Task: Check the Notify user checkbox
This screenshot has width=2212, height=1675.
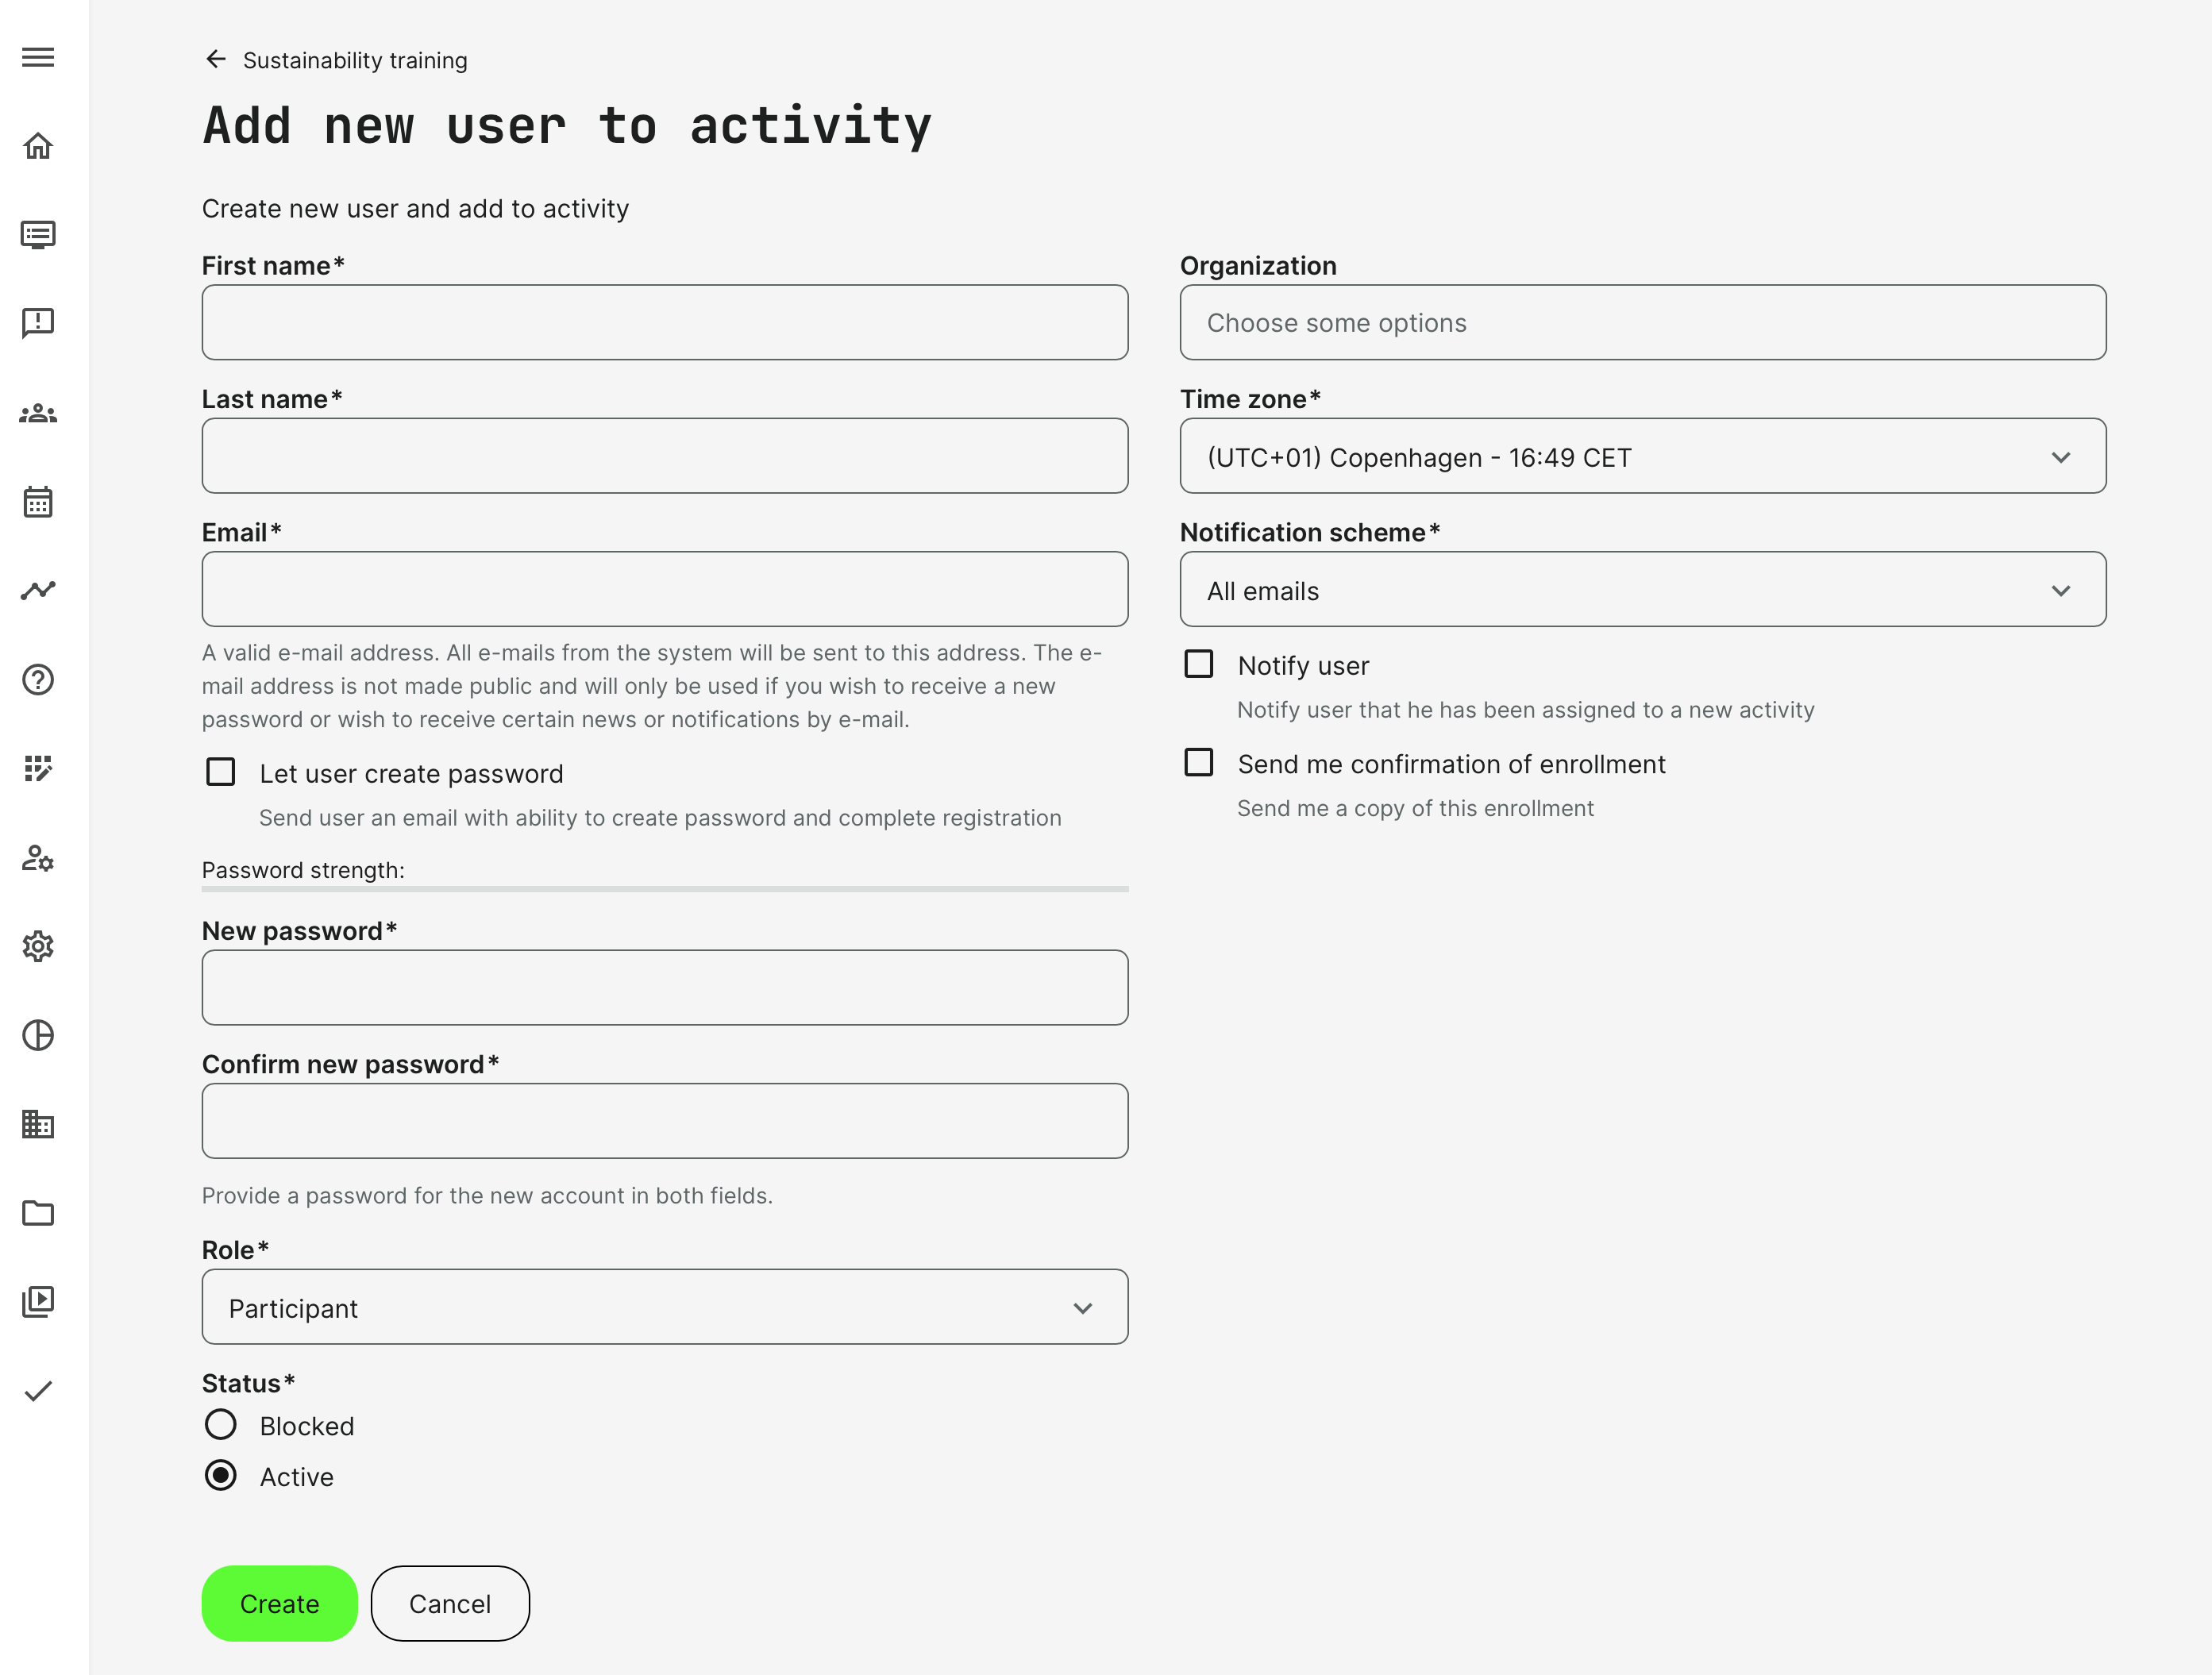Action: (1198, 664)
